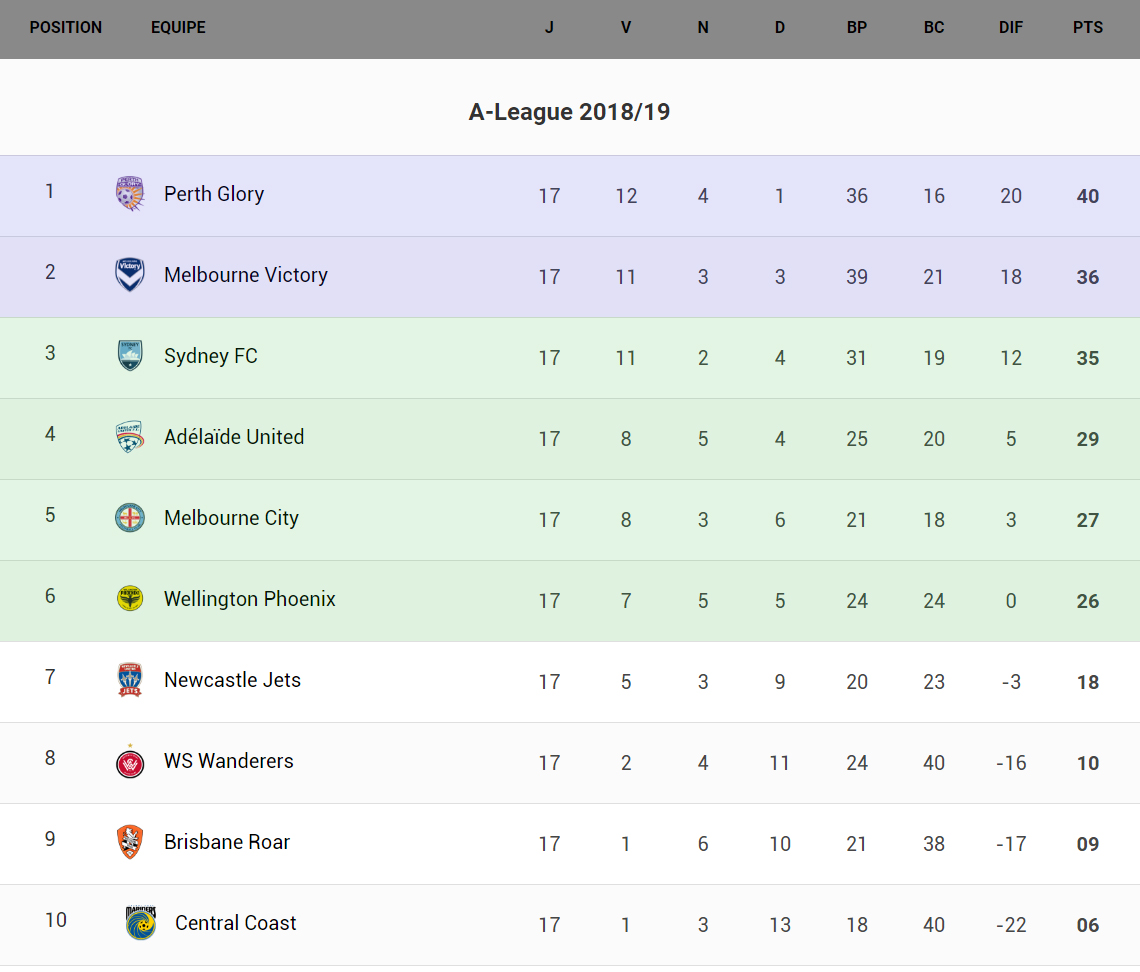Screen dimensions: 1140x972
Task: Click the EQUIPE column header
Action: [178, 28]
